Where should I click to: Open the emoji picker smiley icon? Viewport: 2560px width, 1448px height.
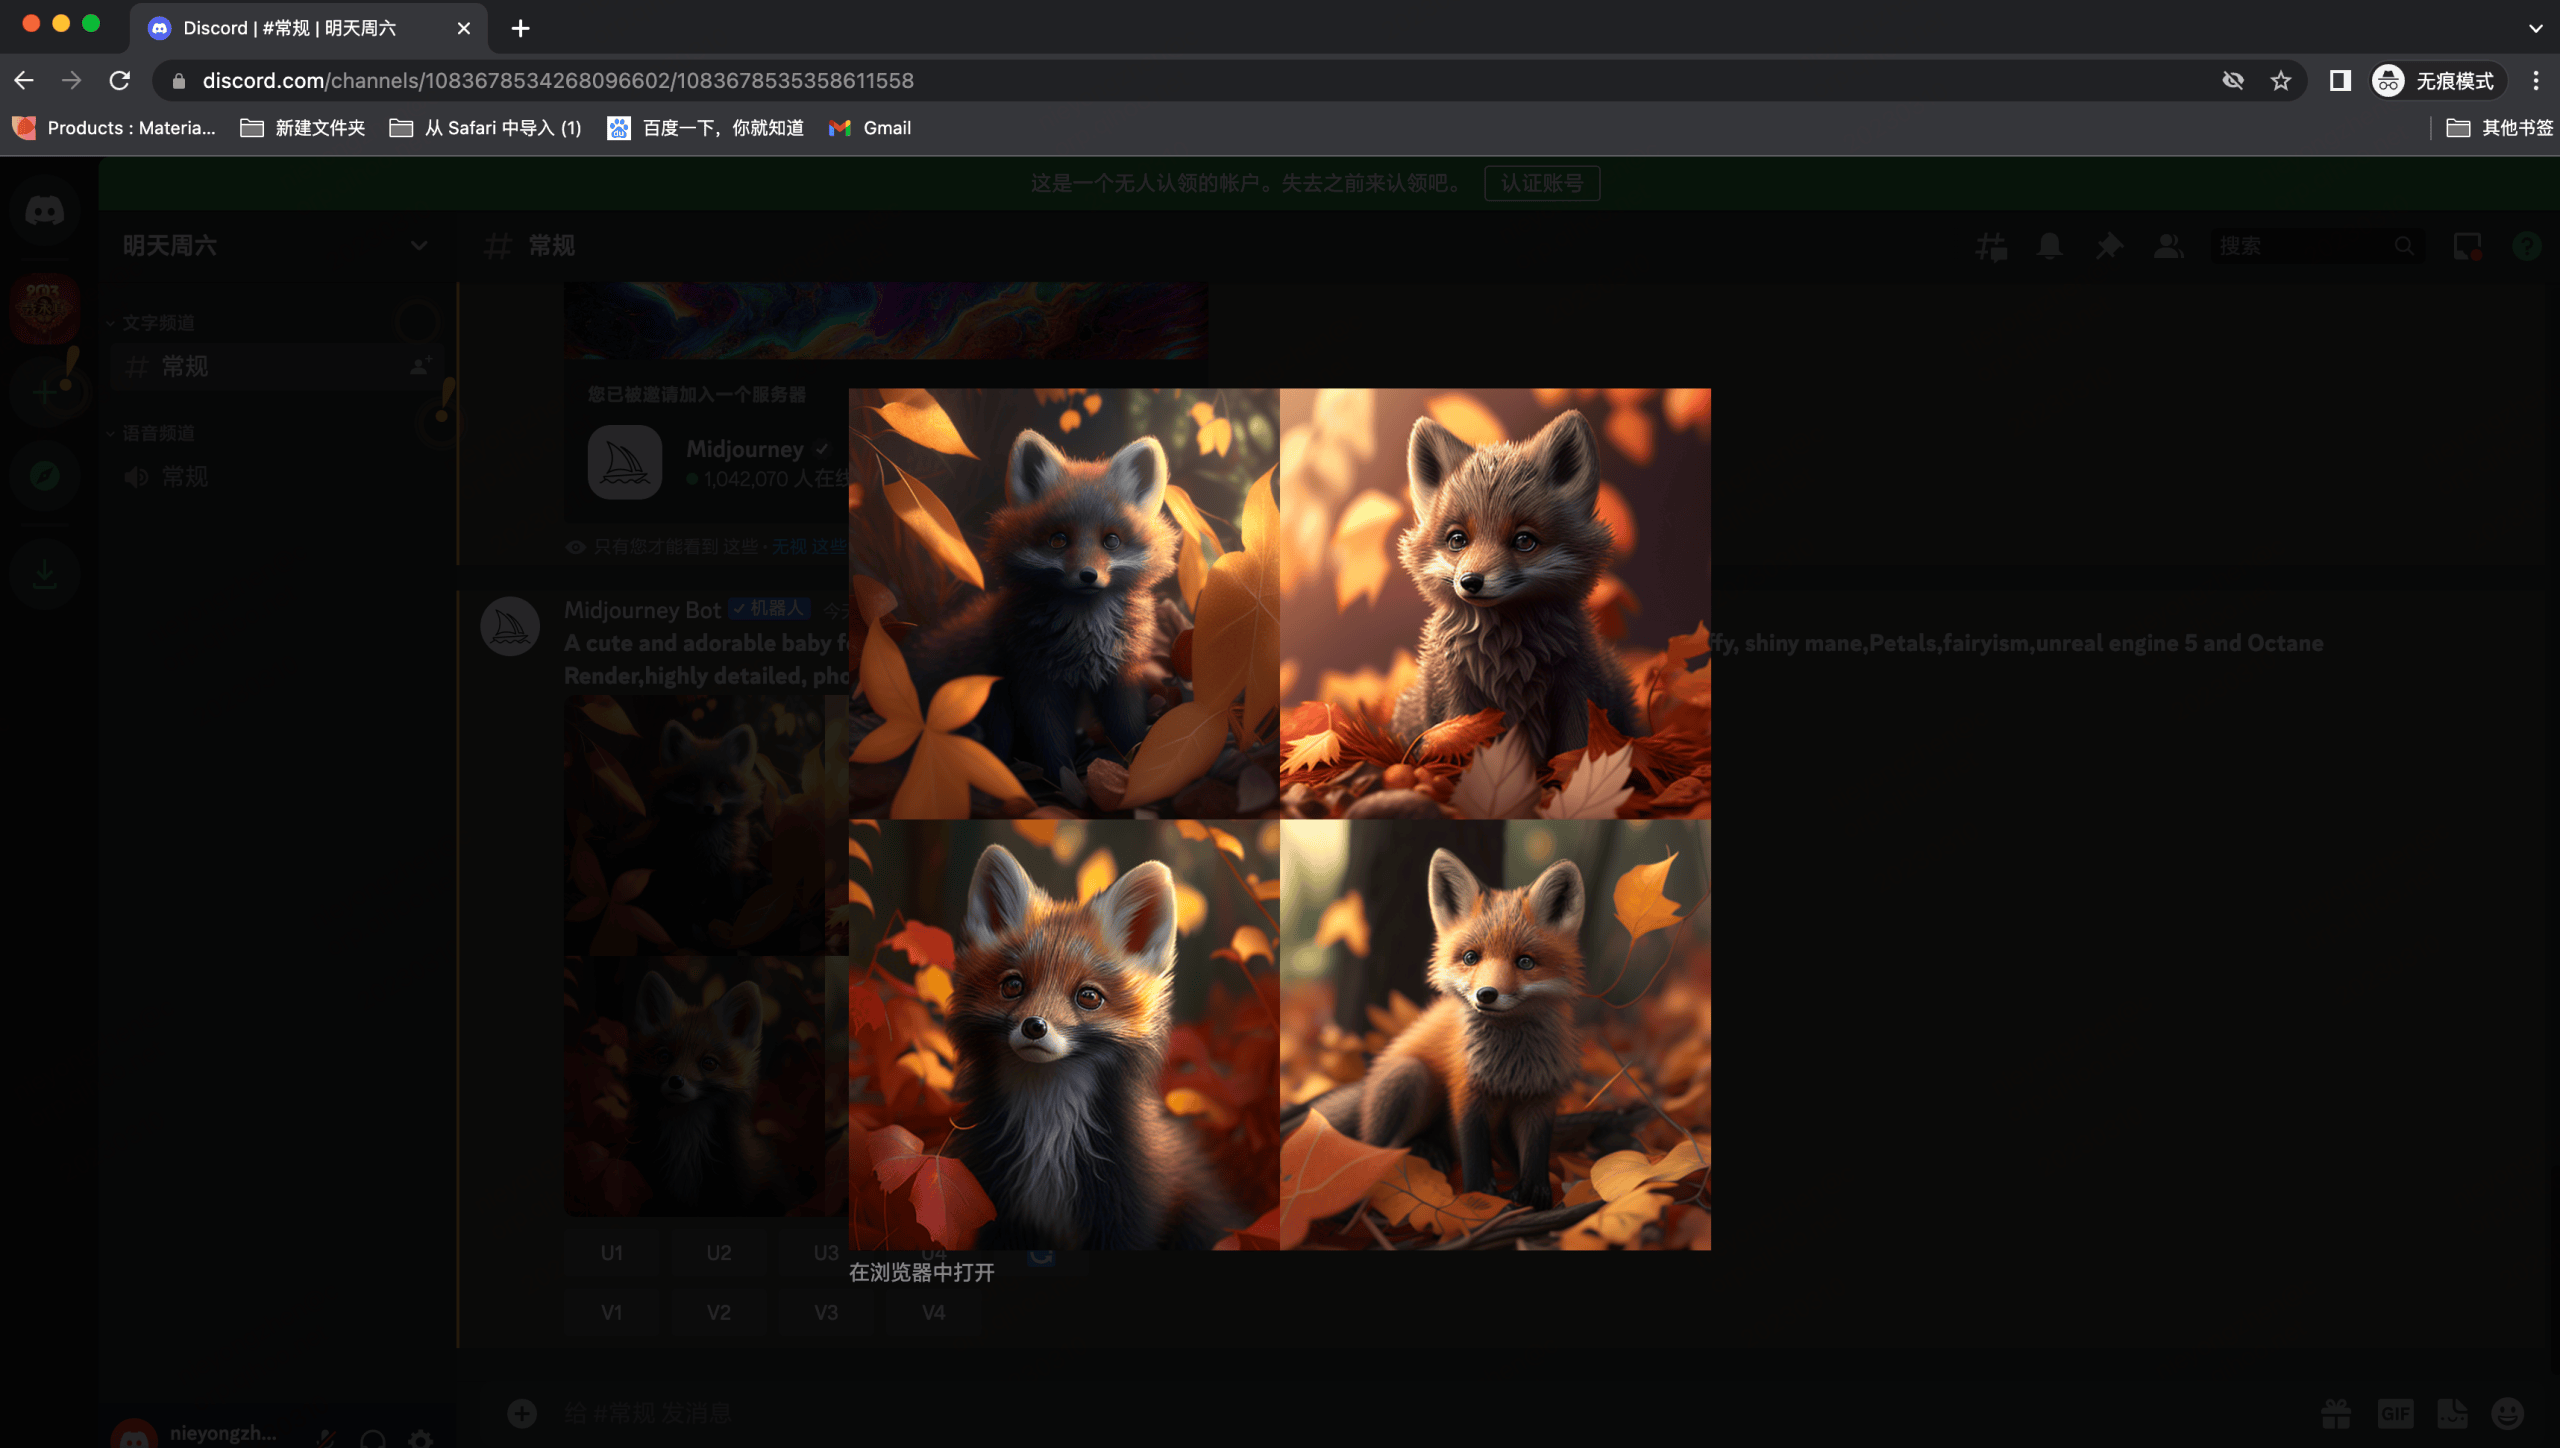point(2508,1413)
